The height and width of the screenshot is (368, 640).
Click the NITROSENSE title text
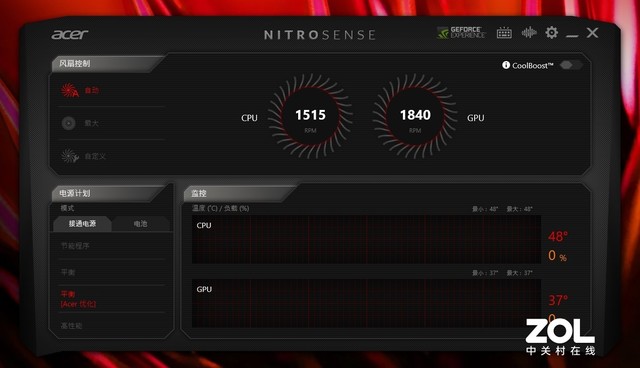tap(320, 35)
